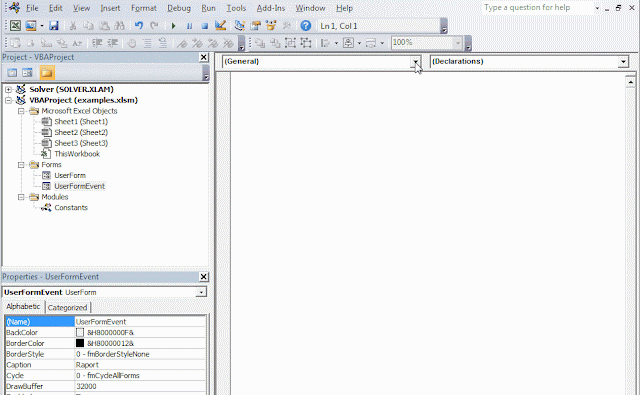The image size is (640, 395).
Task: Click the Reset stop icon
Action: (x=204, y=26)
